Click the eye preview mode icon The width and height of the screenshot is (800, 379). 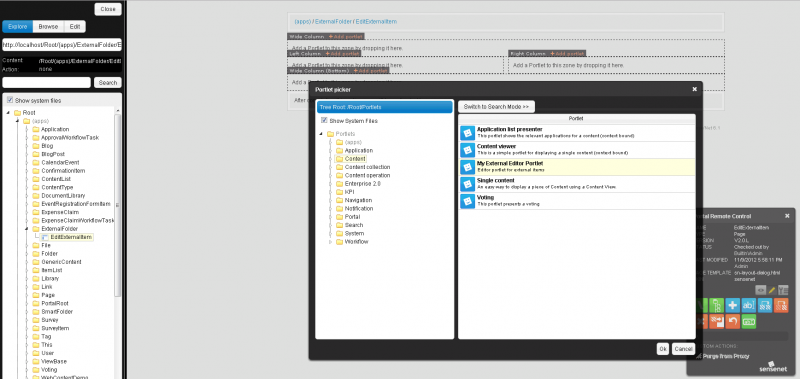(761, 290)
